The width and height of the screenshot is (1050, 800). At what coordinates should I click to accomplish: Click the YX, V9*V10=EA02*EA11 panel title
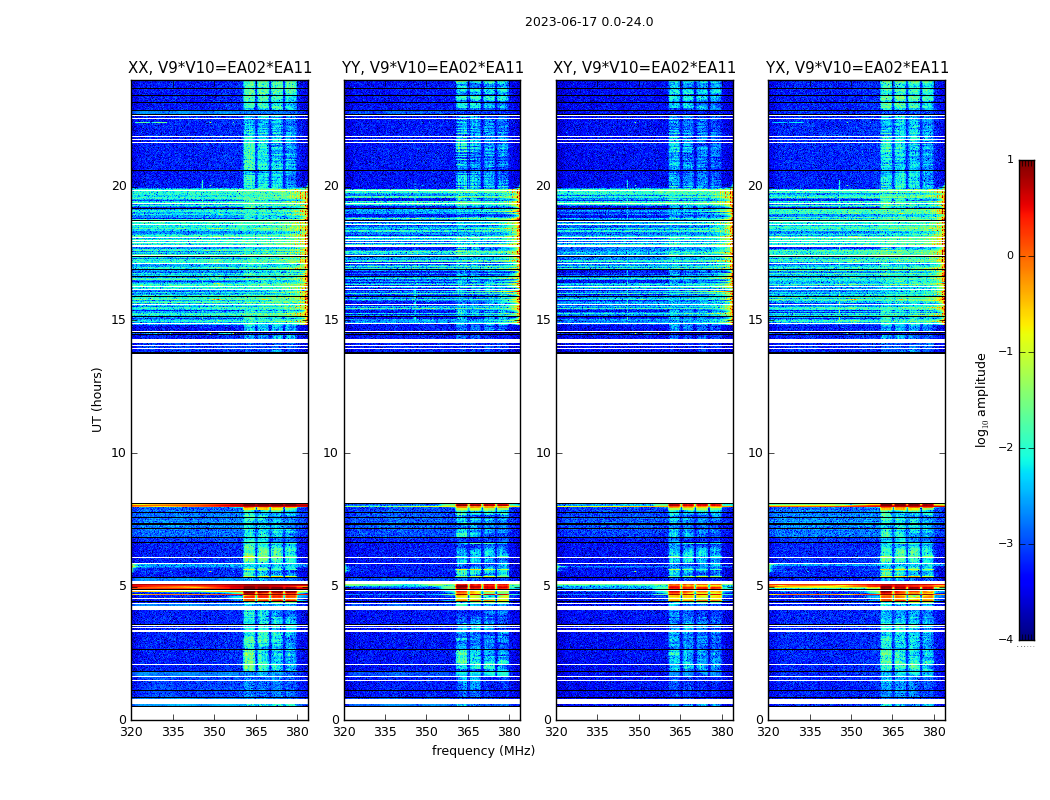pos(857,68)
